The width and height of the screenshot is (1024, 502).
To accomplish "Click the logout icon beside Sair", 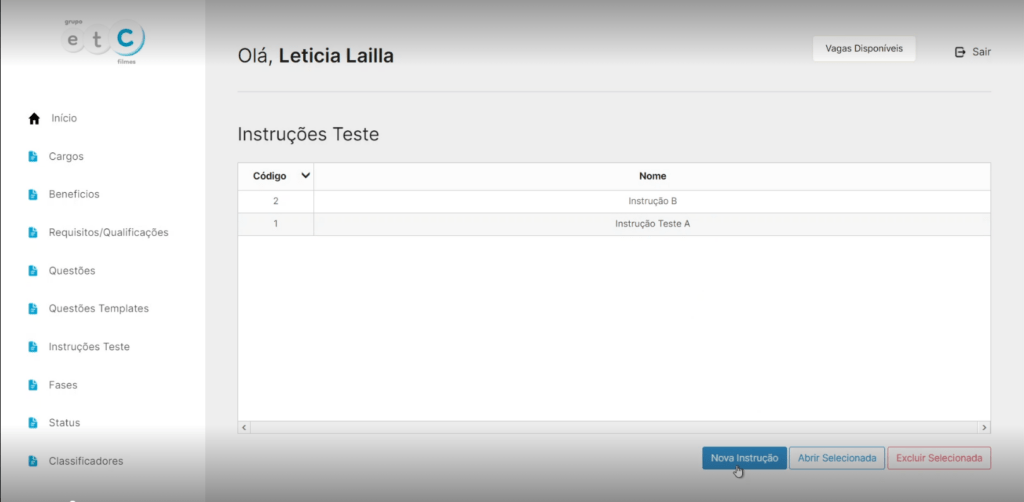I will click(960, 52).
